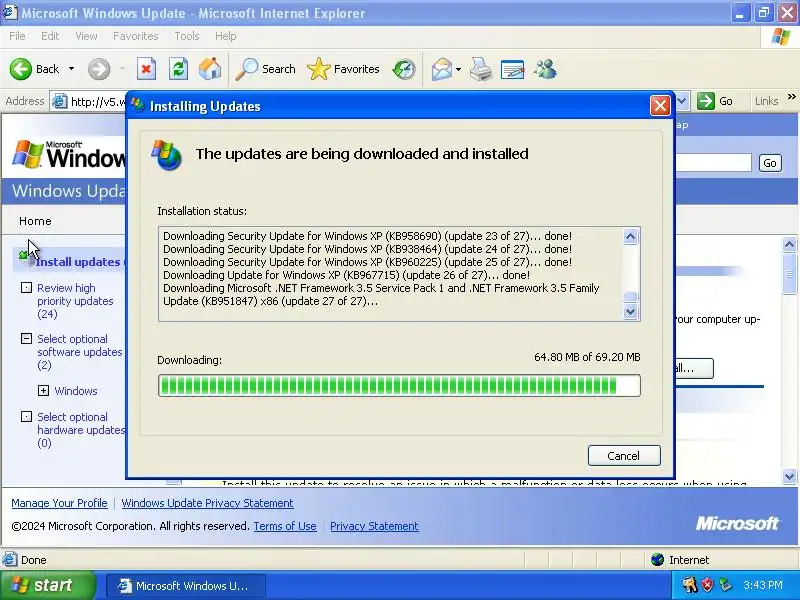The image size is (800, 600).
Task: Select Microsoft Windows Update taskbar button
Action: pos(186,586)
